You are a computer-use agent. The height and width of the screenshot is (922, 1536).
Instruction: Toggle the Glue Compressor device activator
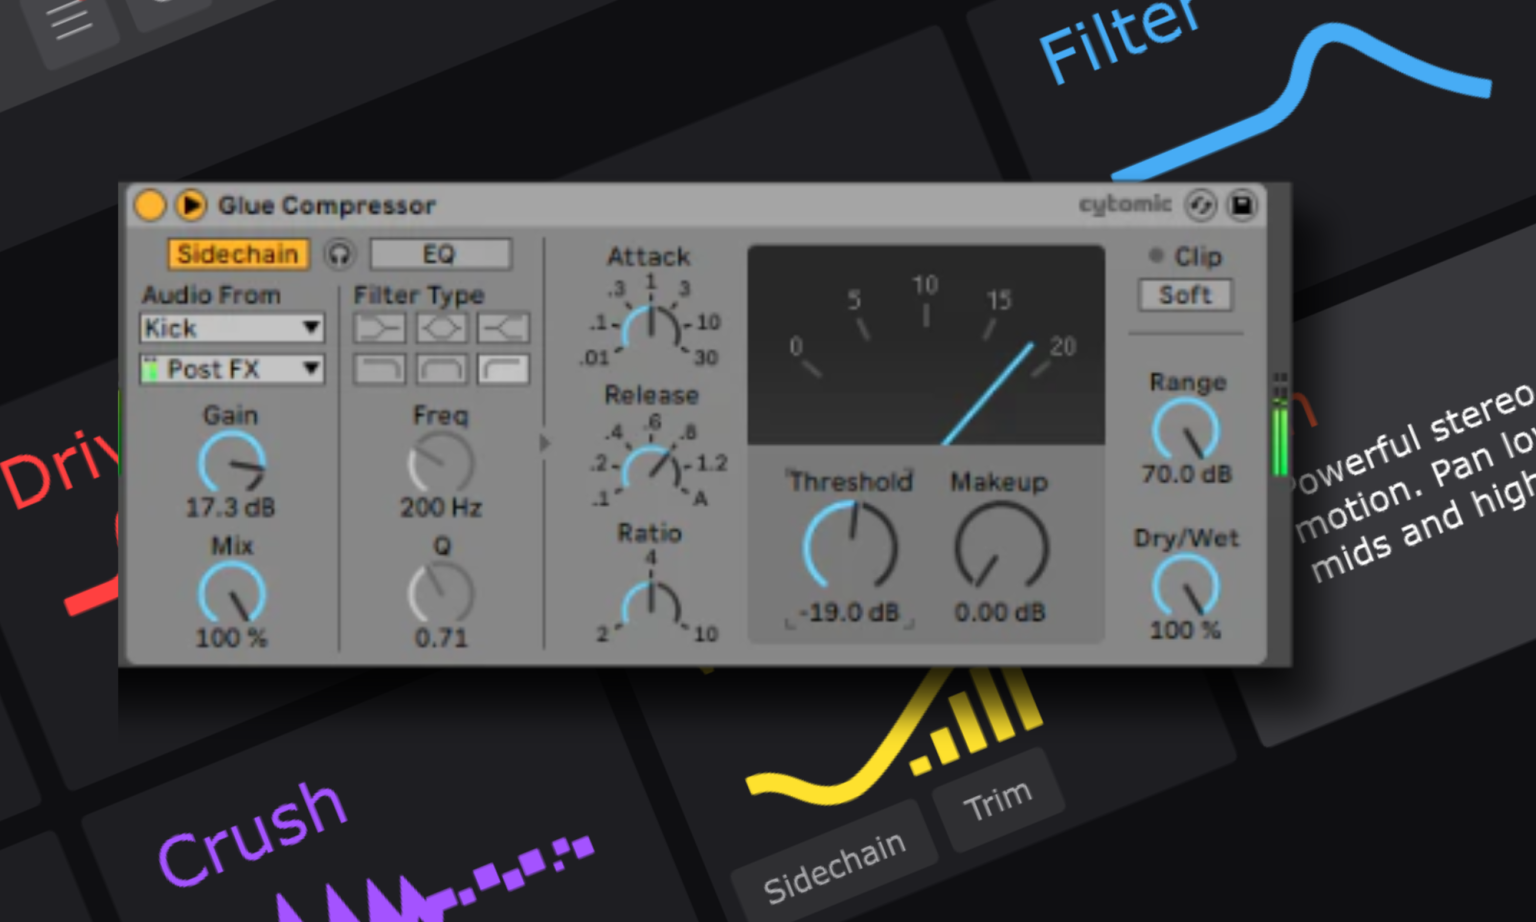click(x=150, y=205)
